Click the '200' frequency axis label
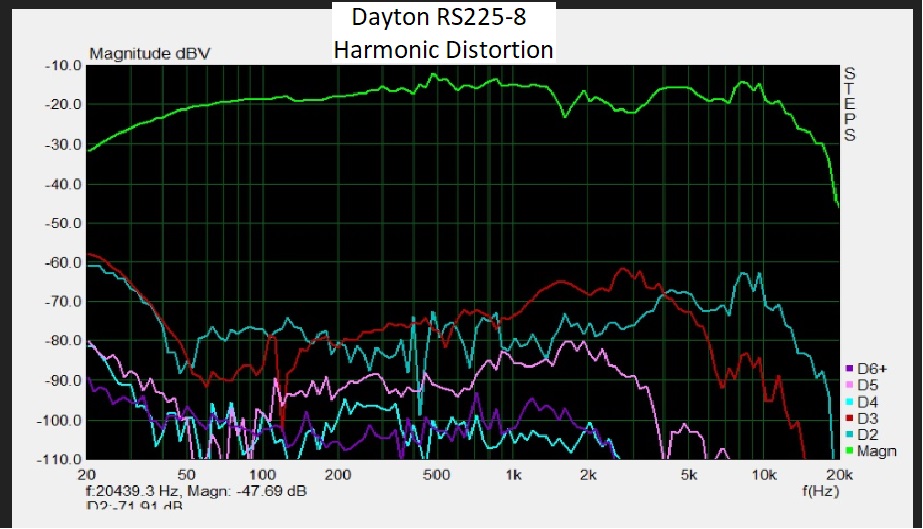Viewport: 923px width, 529px height. click(337, 475)
